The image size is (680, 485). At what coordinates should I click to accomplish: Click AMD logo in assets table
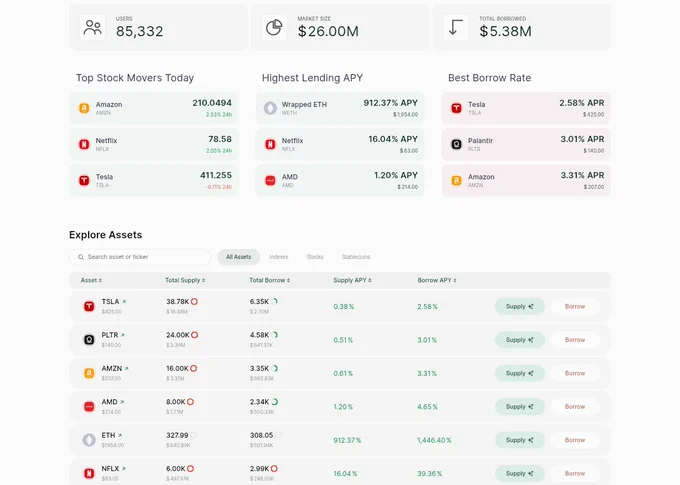(89, 406)
